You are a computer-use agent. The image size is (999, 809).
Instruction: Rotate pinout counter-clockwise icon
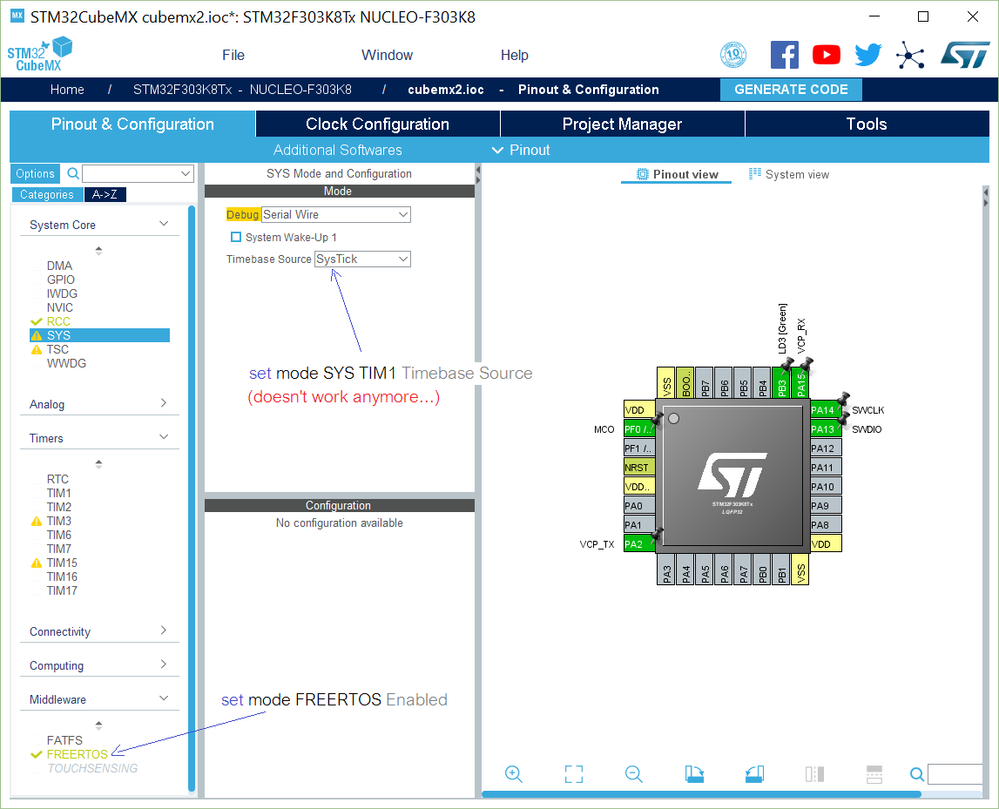click(754, 774)
